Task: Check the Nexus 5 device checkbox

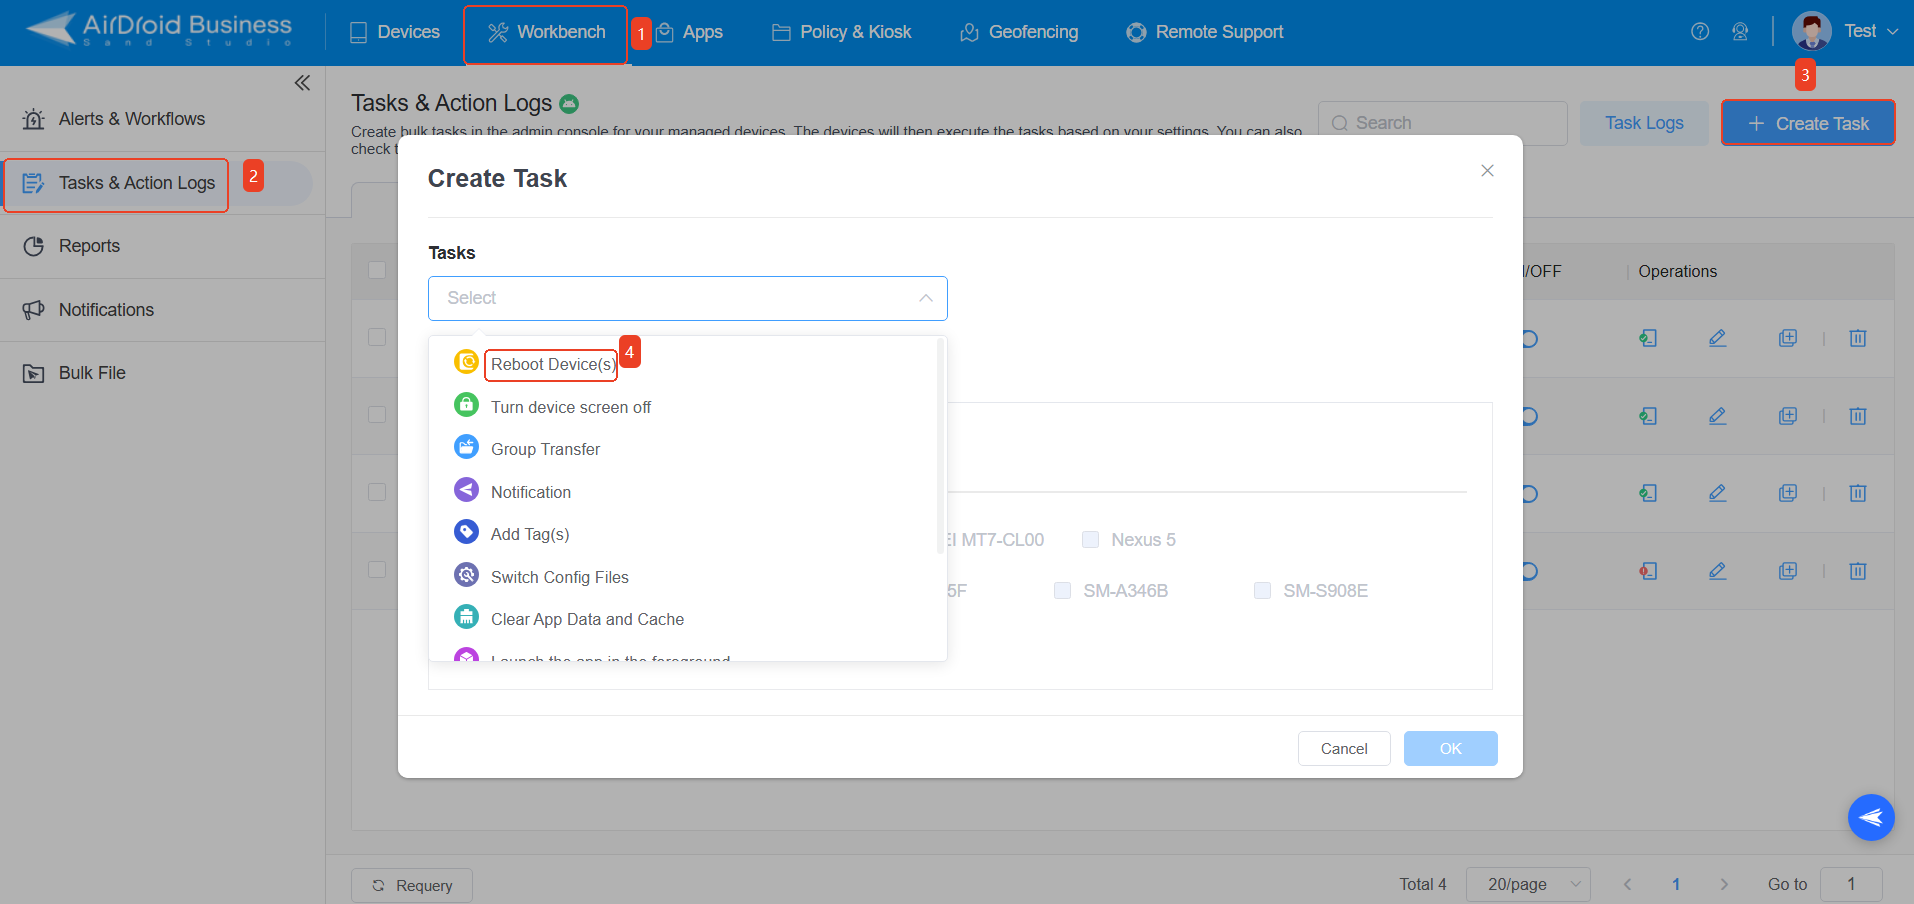Action: pyautogui.click(x=1089, y=539)
